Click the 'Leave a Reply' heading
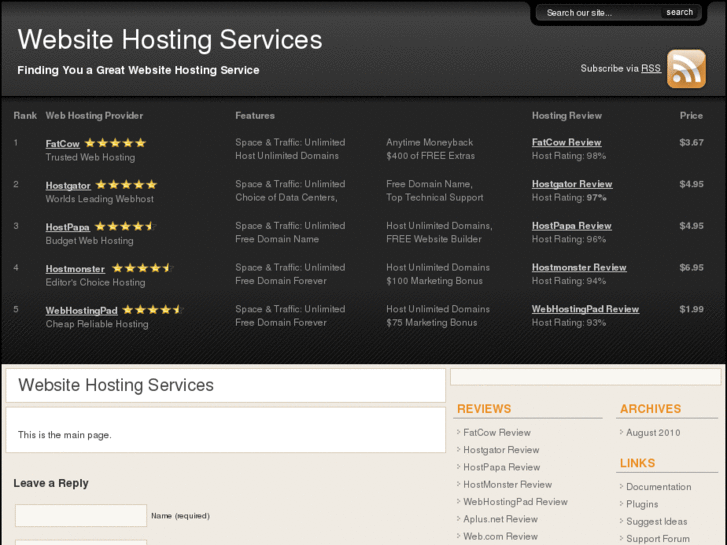 click(x=51, y=483)
